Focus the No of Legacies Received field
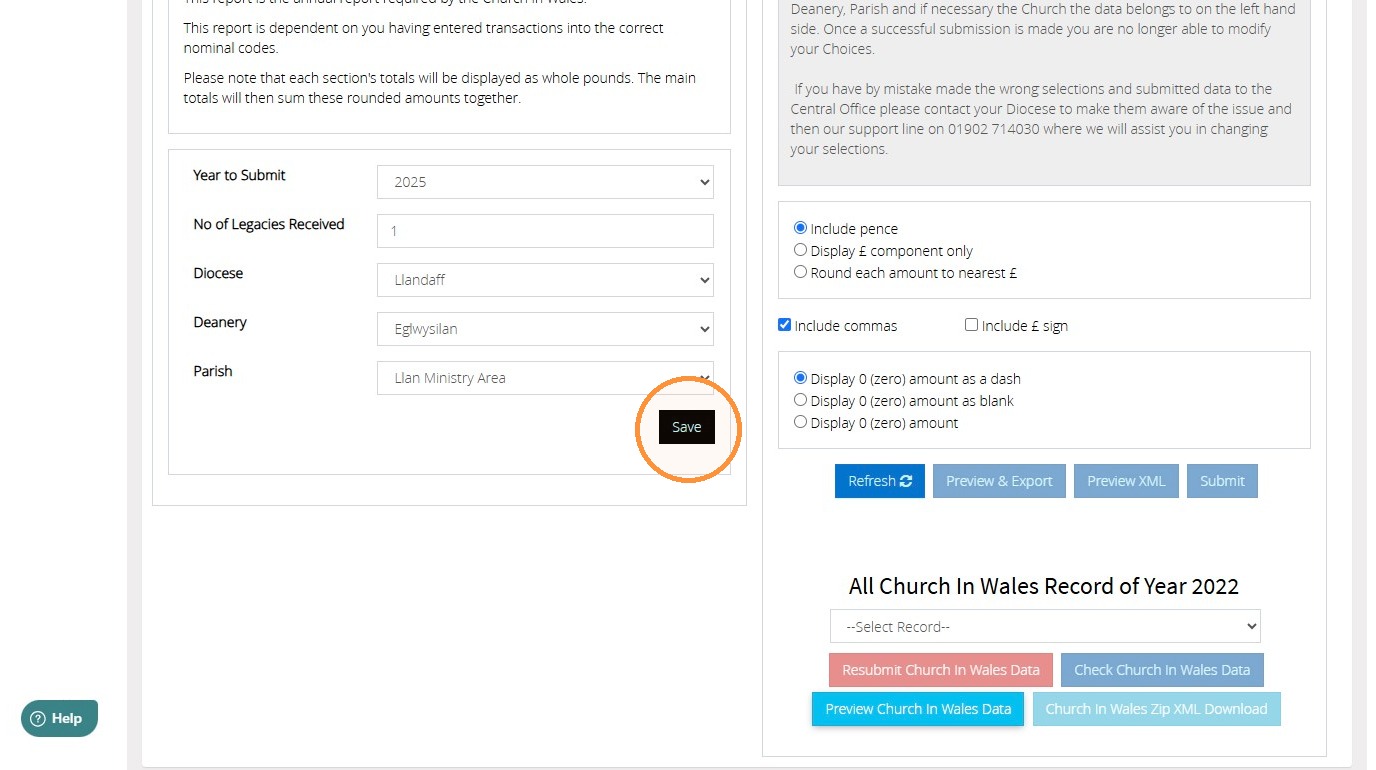Image resolution: width=1376 pixels, height=770 pixels. (x=545, y=231)
